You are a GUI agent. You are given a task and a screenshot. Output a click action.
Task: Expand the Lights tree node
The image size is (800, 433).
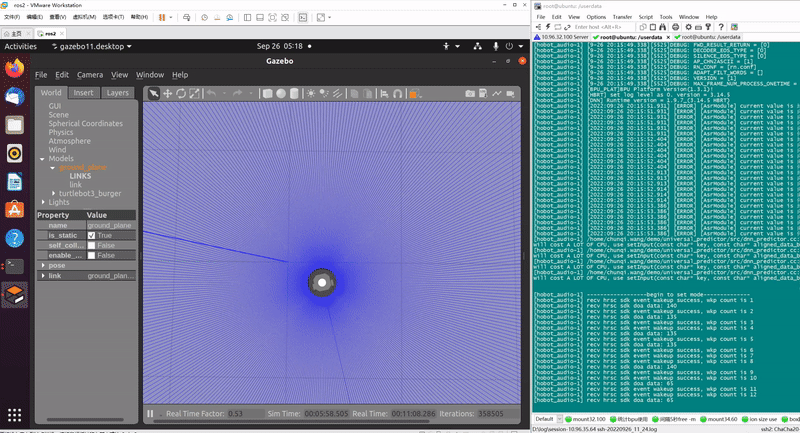pyautogui.click(x=43, y=202)
